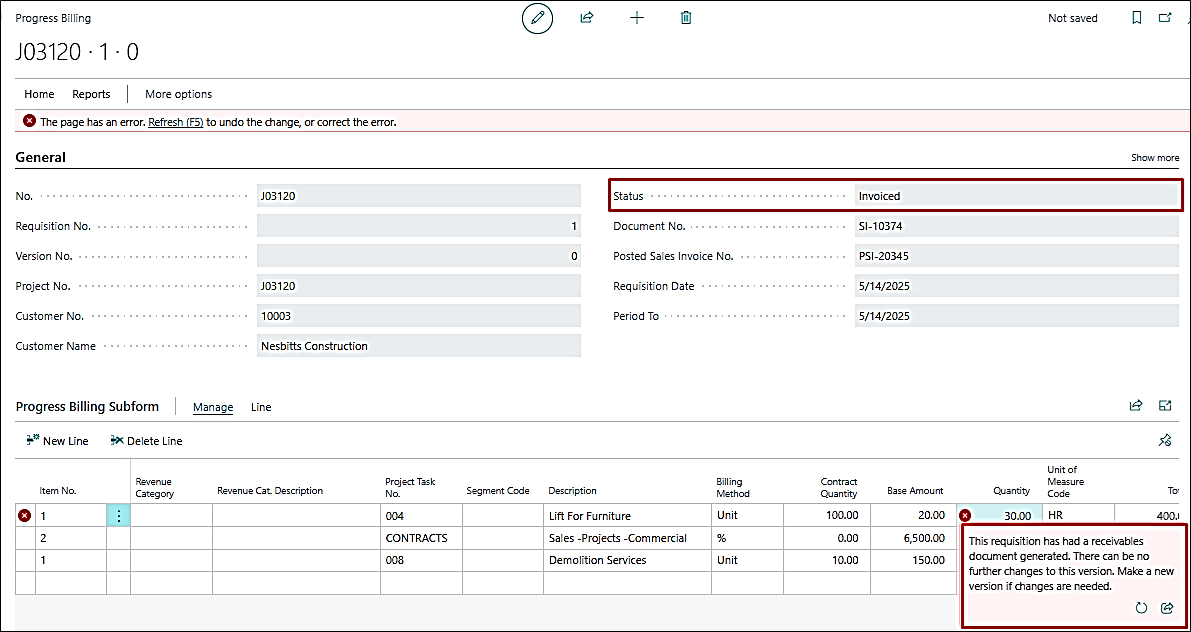Click the Edit pencil icon
Screen dimensions: 1191x632
(538, 18)
